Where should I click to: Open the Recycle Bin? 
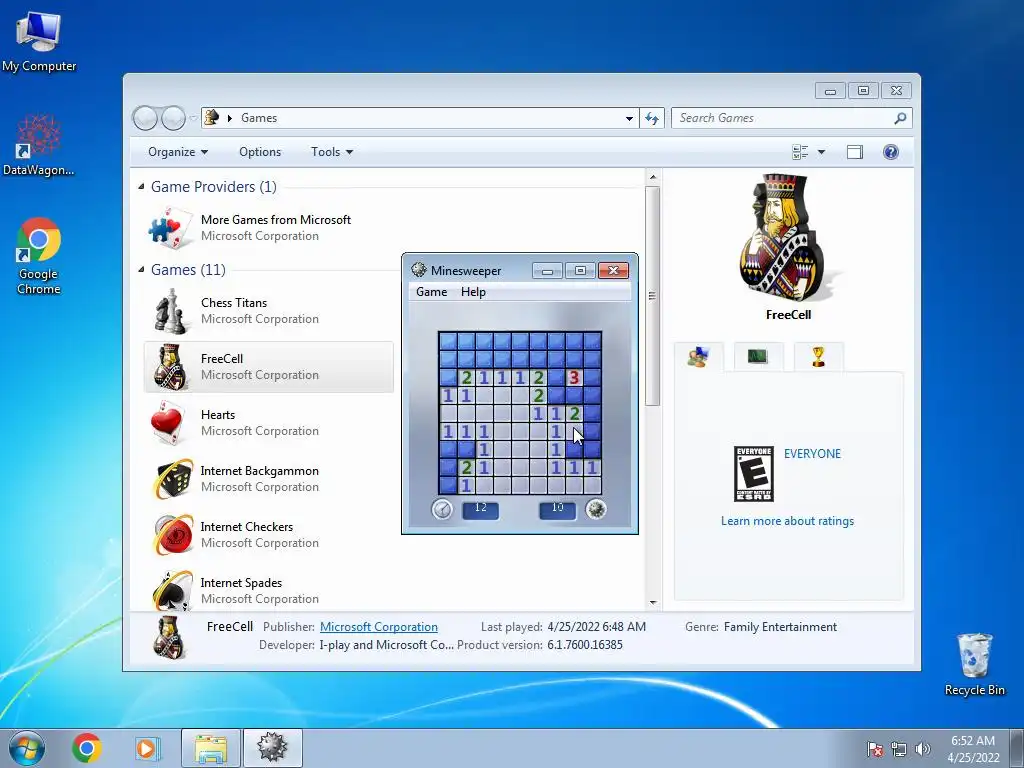974,664
